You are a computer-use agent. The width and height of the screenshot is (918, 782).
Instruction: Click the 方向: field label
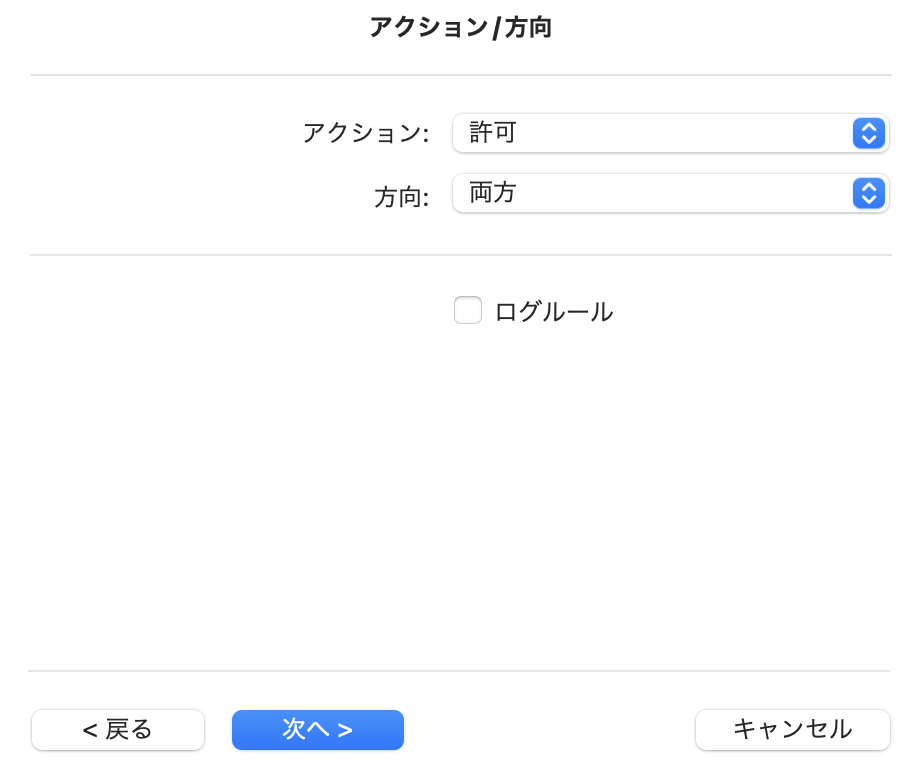(x=402, y=197)
